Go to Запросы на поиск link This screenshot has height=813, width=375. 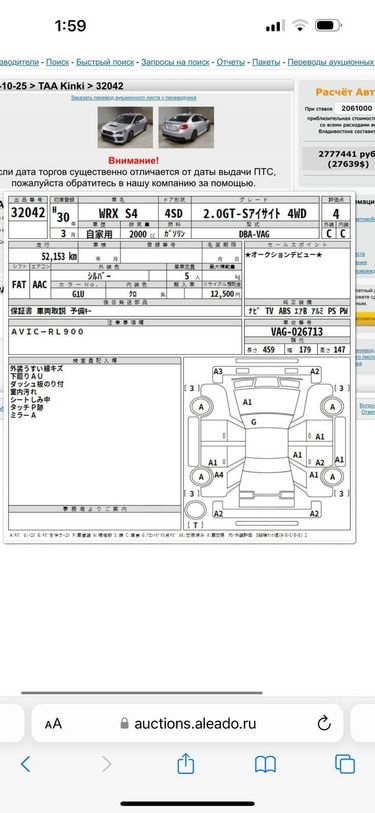[x=175, y=62]
